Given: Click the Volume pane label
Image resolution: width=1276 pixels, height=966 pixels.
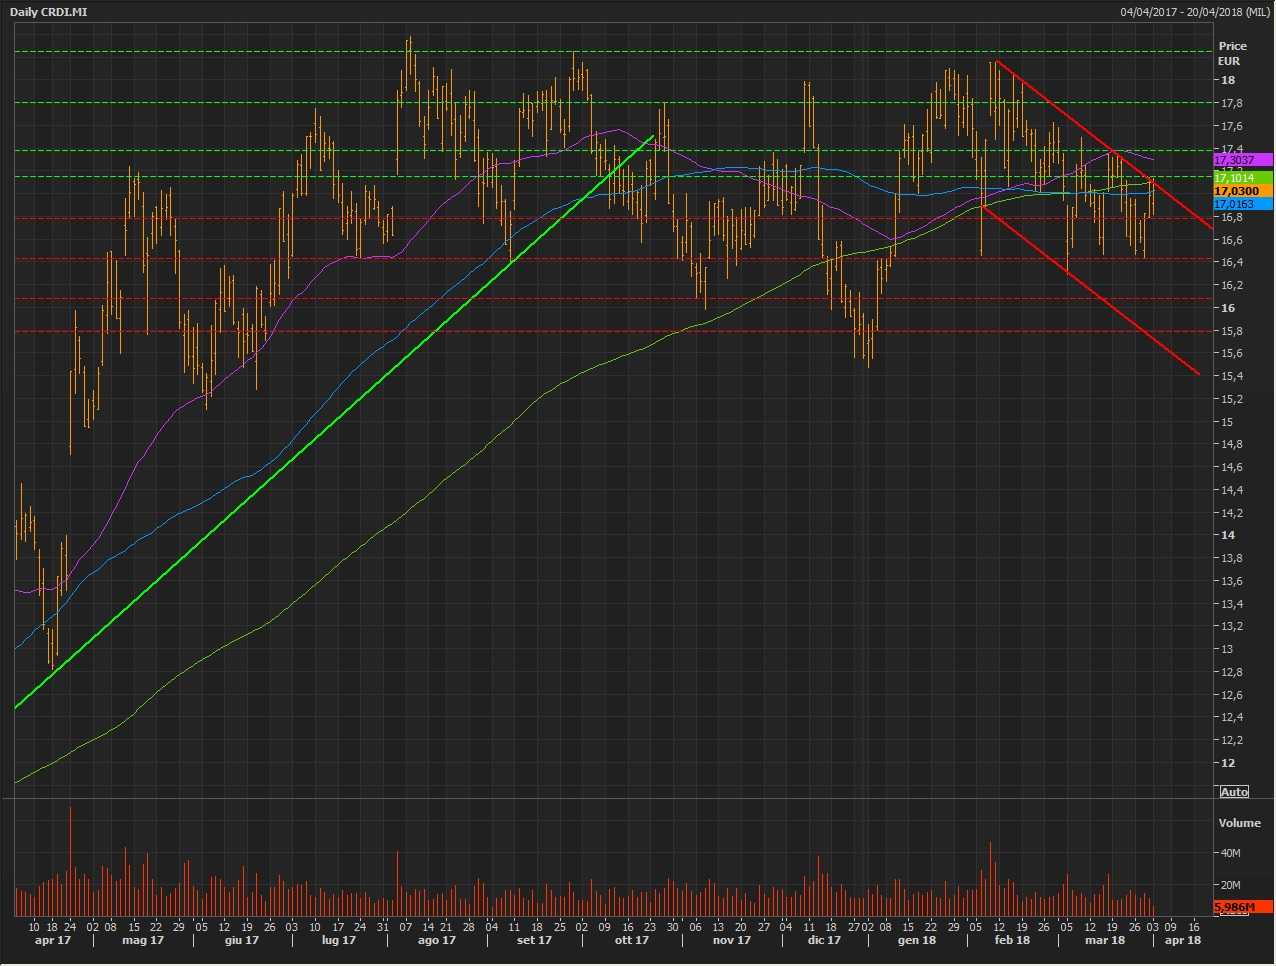Looking at the screenshot, I should point(1239,823).
